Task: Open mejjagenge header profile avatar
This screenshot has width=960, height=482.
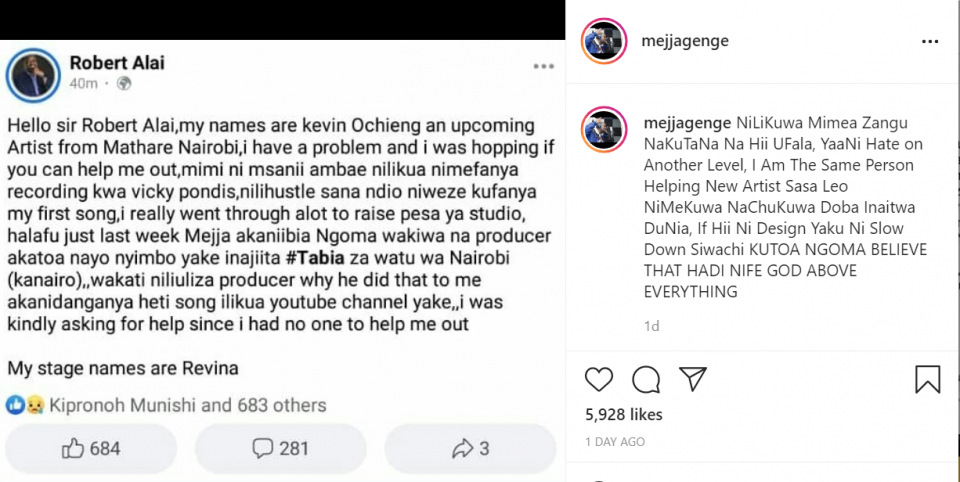Action: coord(604,41)
